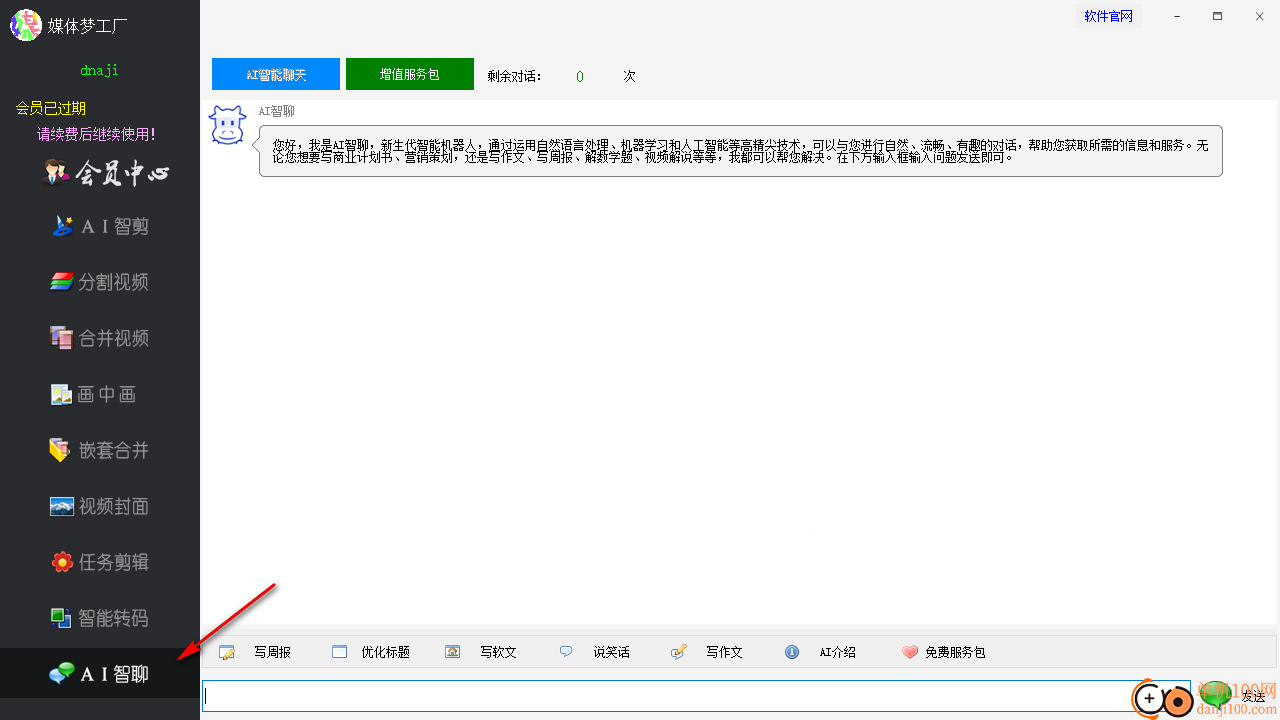Click the 免费服务包 heart icon

coord(909,652)
